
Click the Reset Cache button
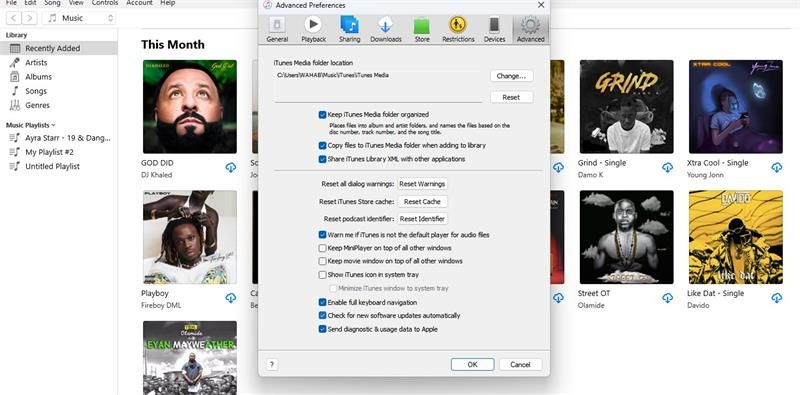(x=422, y=202)
